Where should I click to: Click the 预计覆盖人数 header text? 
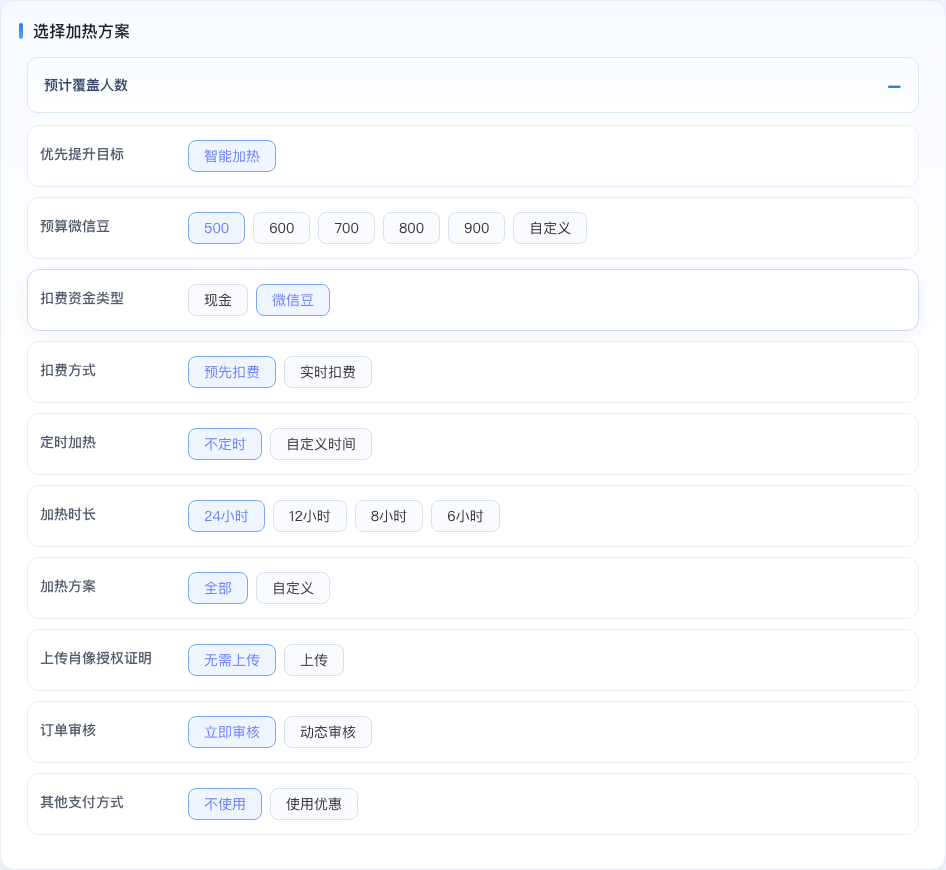point(86,85)
